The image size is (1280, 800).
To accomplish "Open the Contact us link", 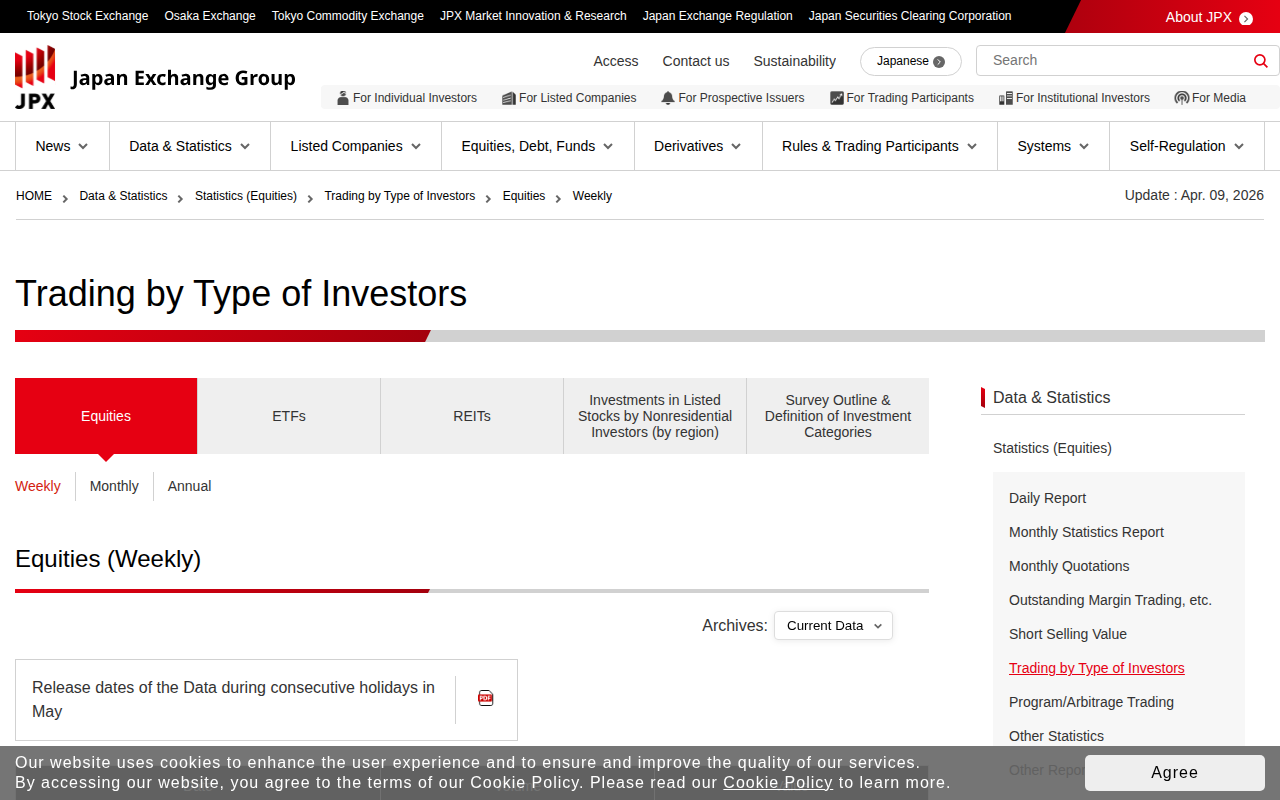I will click(x=696, y=61).
